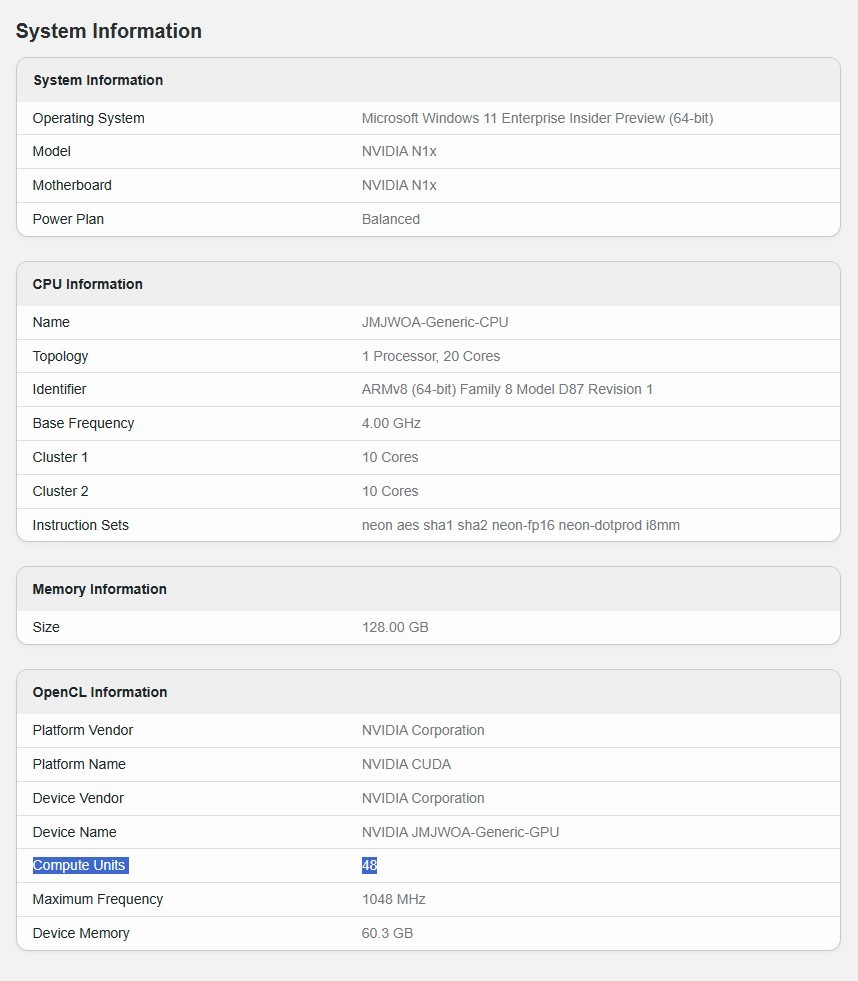Click the 'Memory Information' header
858x981 pixels.
100,589
